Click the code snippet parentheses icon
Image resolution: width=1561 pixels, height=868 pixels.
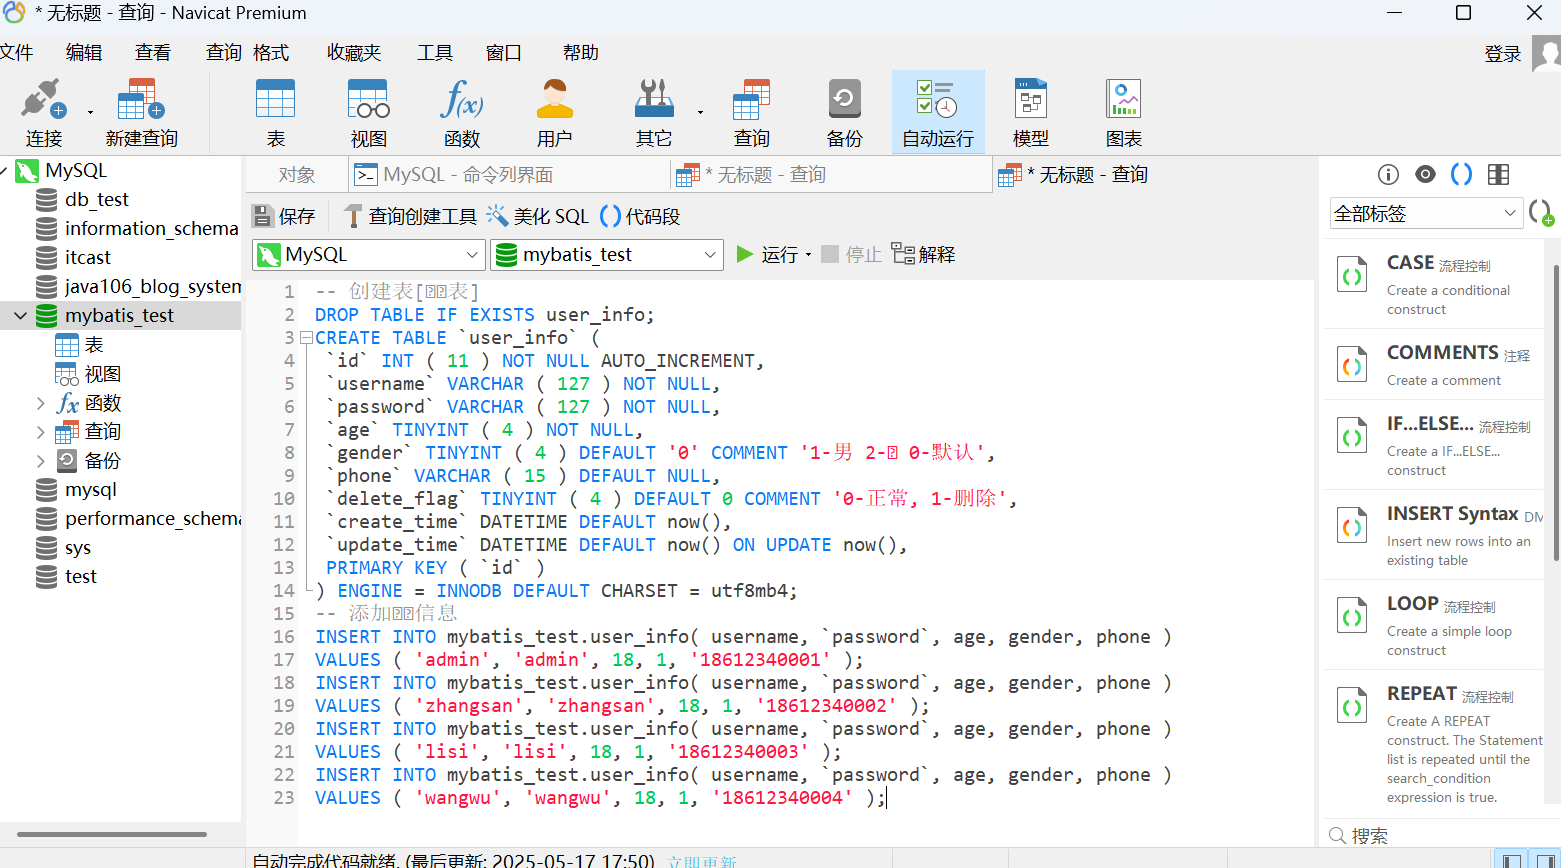[1461, 175]
